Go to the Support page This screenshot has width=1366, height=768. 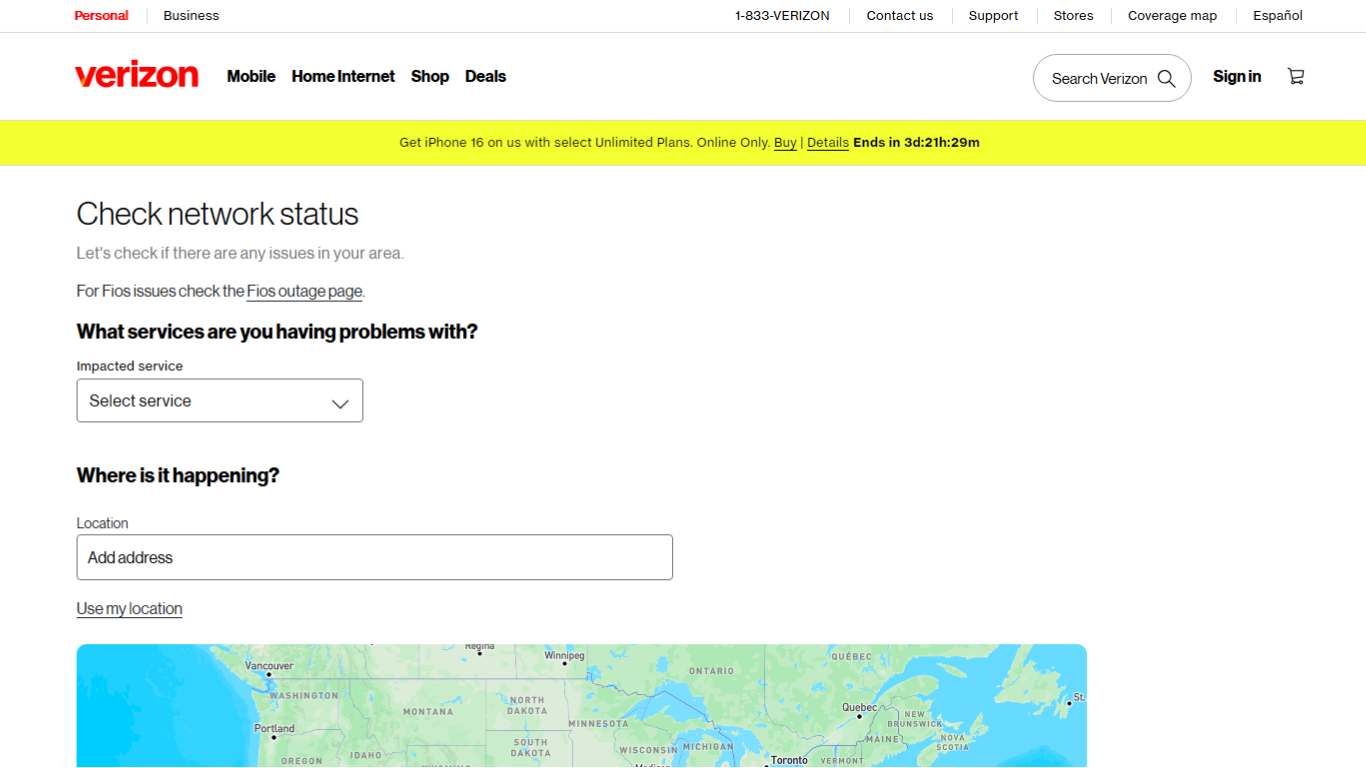(994, 15)
